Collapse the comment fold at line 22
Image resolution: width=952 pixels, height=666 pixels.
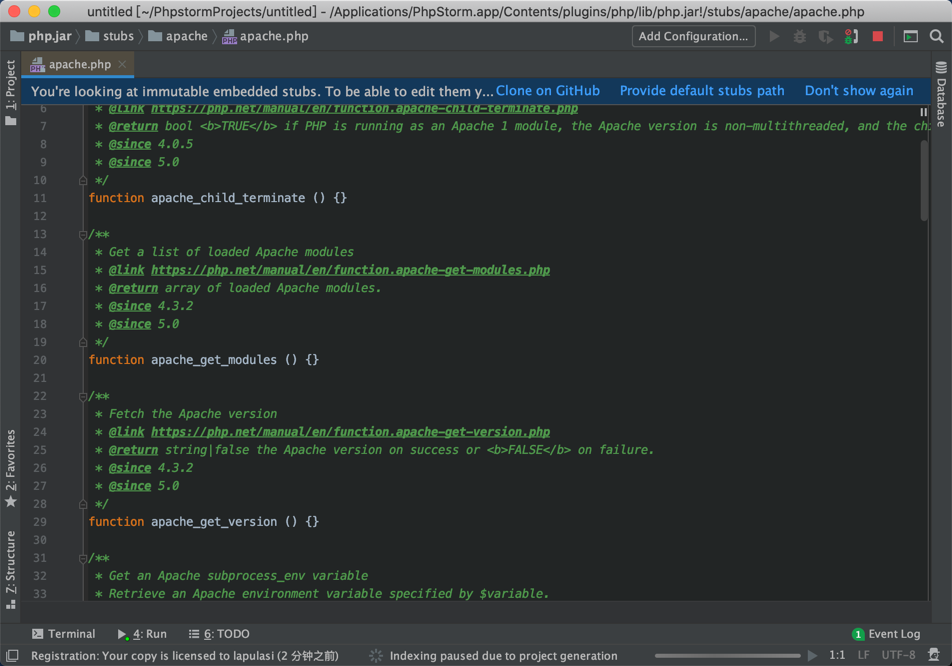pos(82,396)
